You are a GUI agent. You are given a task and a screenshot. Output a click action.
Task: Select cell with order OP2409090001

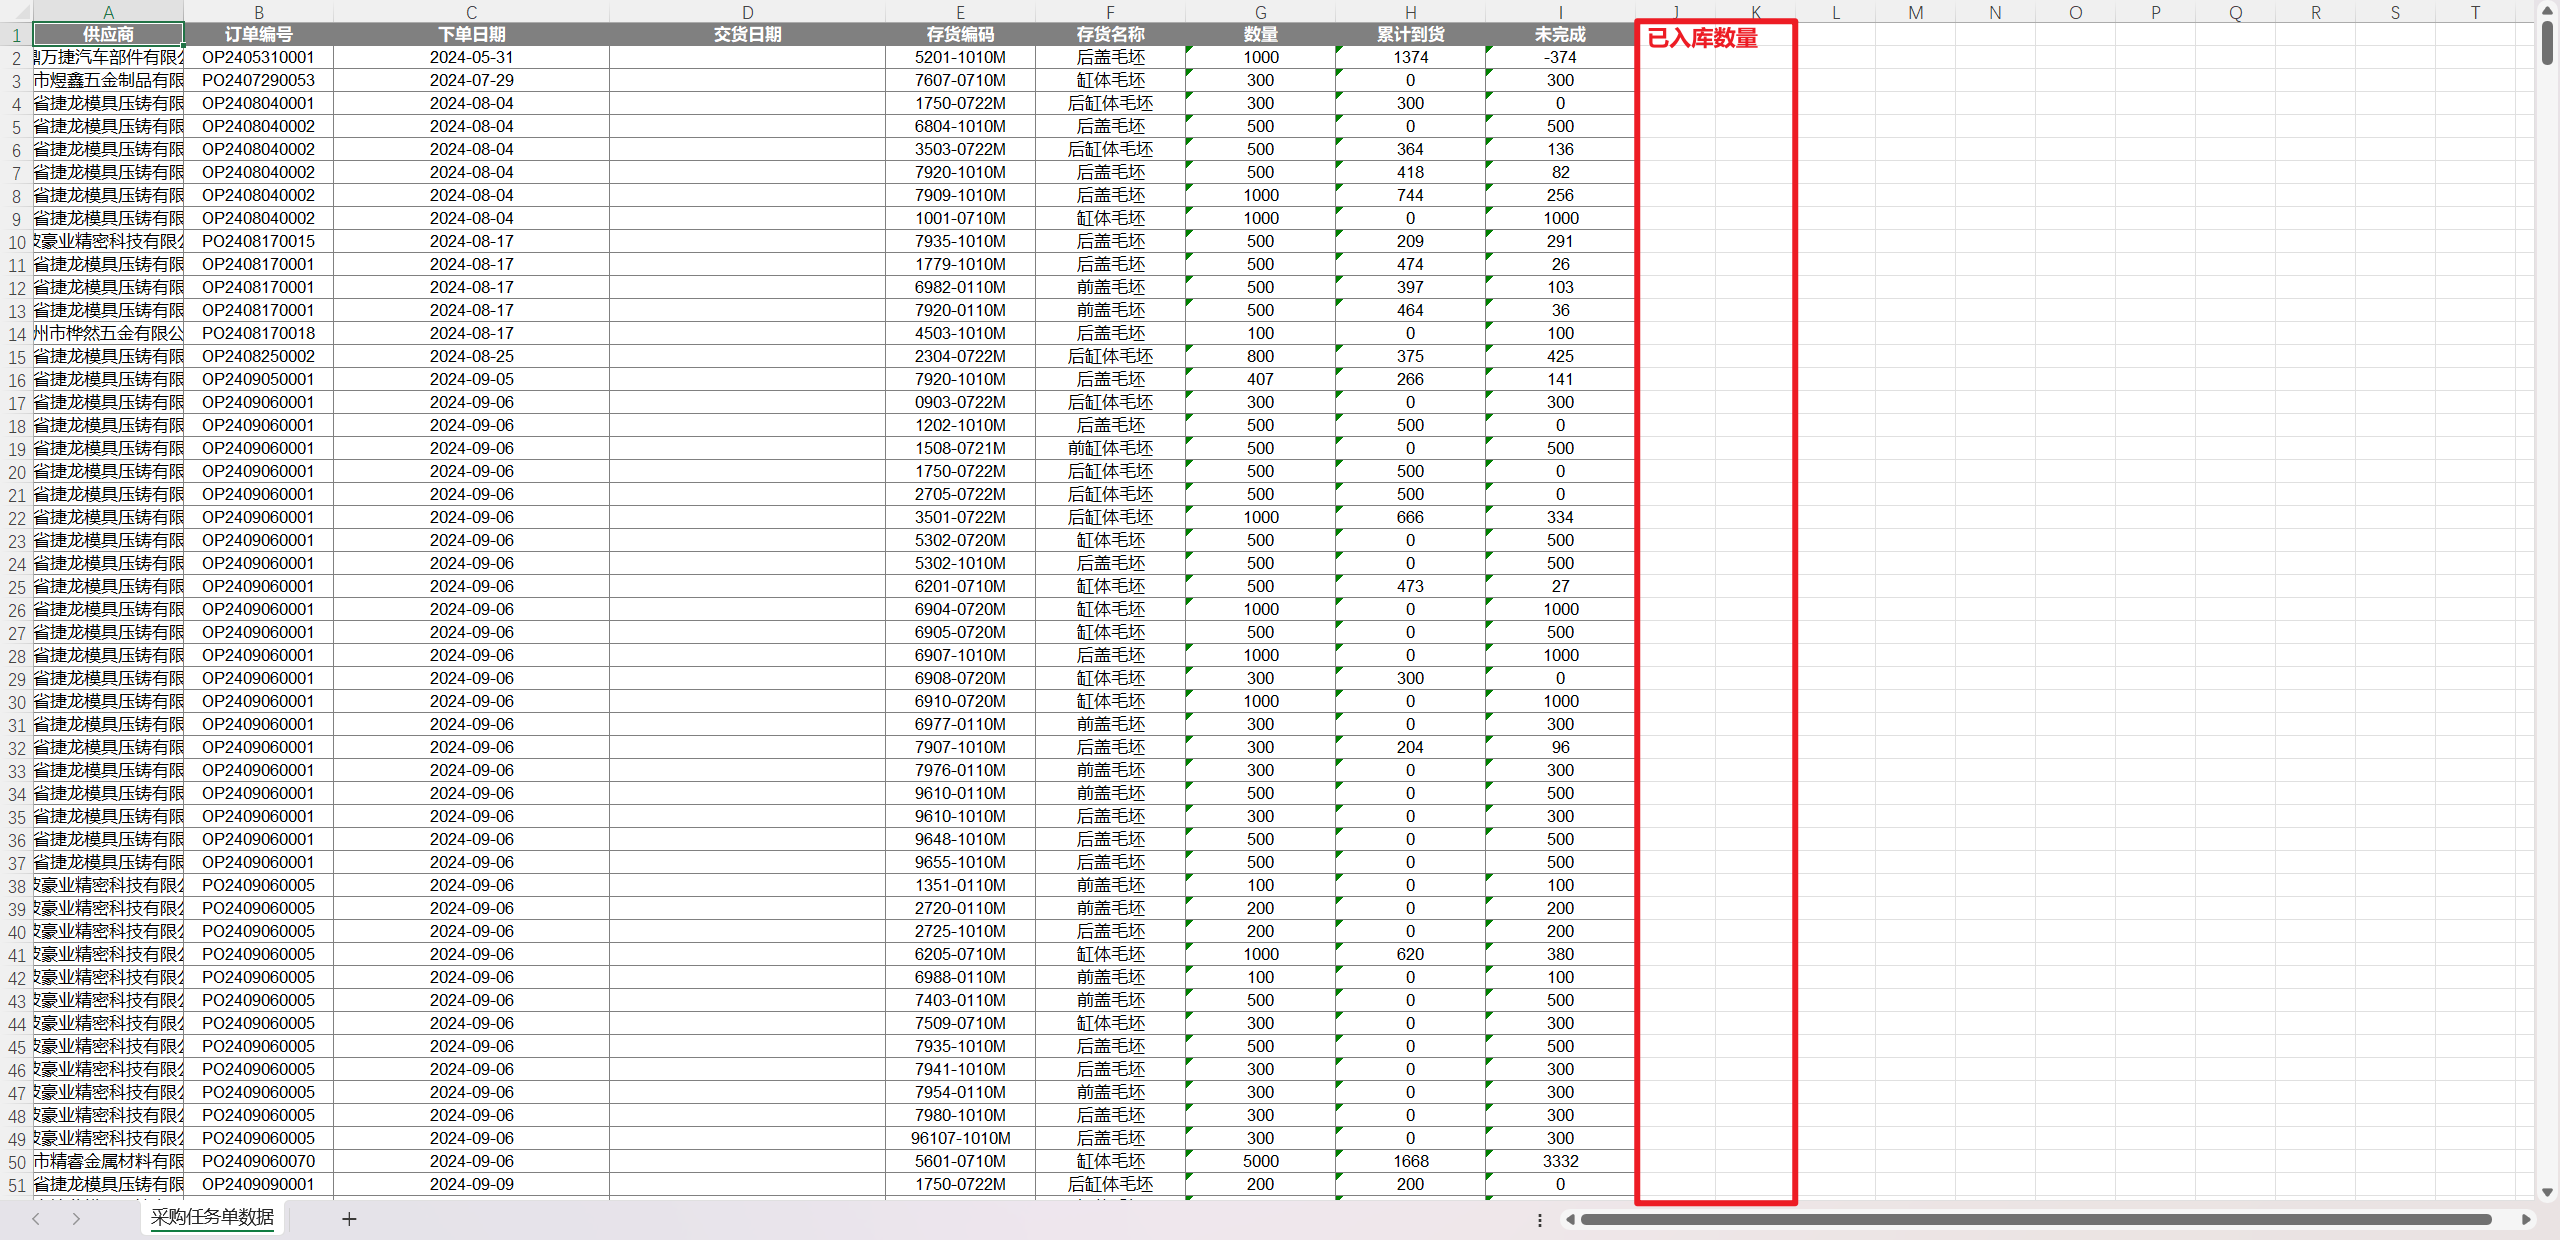(x=258, y=1184)
